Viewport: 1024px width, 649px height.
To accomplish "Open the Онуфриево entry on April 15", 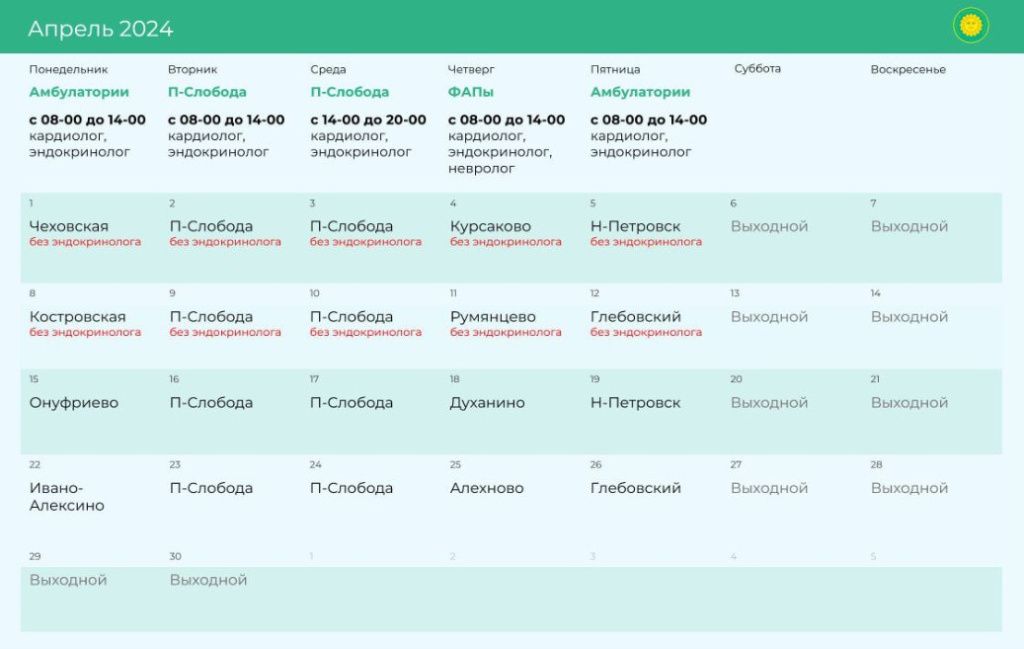I will click(x=74, y=403).
